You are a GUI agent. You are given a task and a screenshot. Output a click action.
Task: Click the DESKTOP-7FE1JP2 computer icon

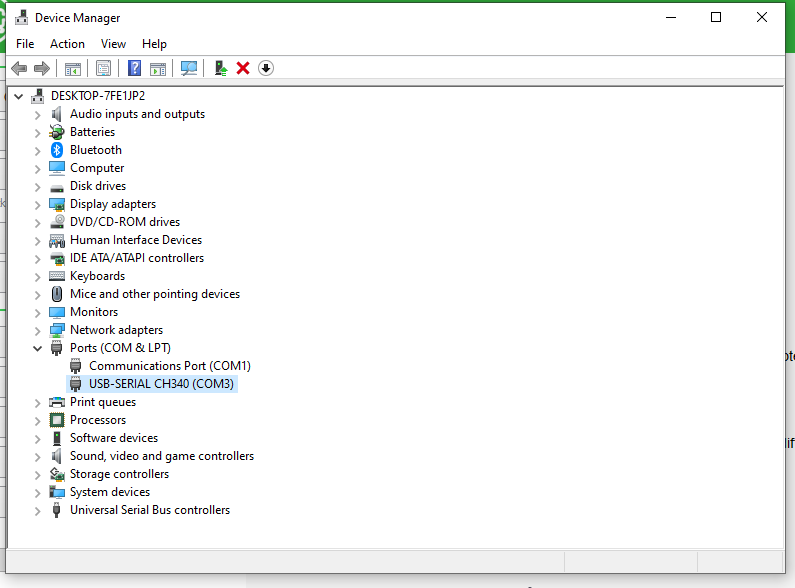coord(38,96)
